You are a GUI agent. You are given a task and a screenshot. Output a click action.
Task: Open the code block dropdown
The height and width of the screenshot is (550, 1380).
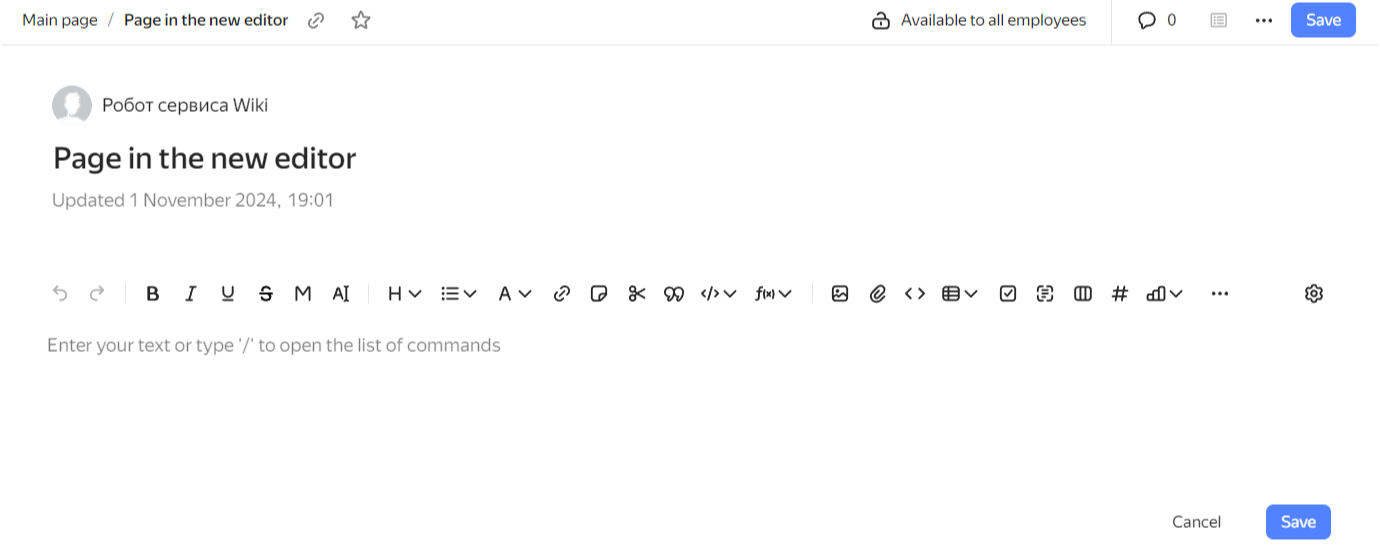coord(718,294)
